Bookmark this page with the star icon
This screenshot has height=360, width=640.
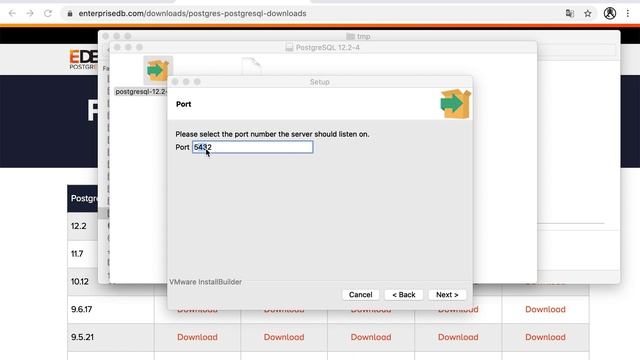[x=588, y=13]
